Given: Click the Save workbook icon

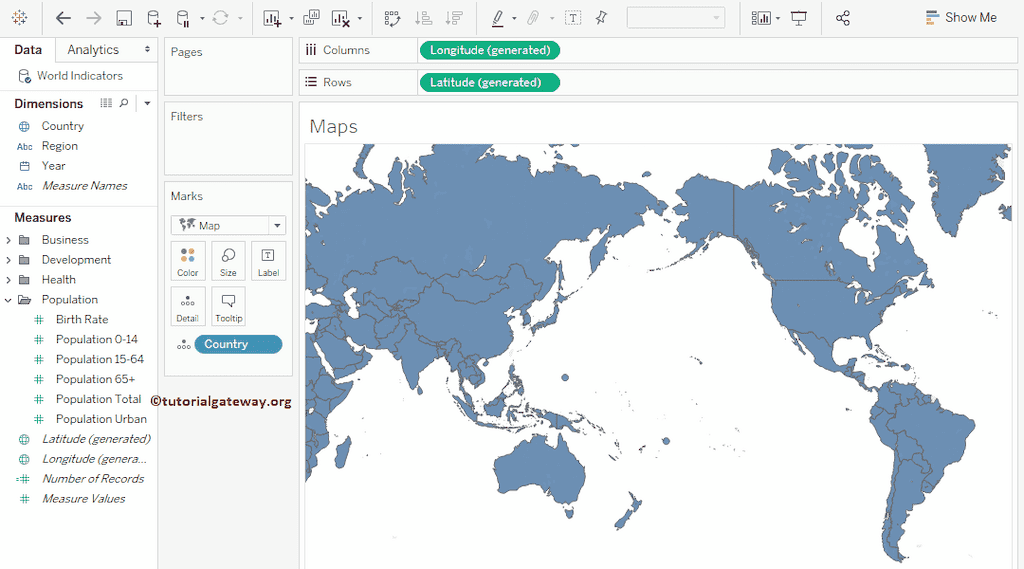Looking at the screenshot, I should point(123,18).
